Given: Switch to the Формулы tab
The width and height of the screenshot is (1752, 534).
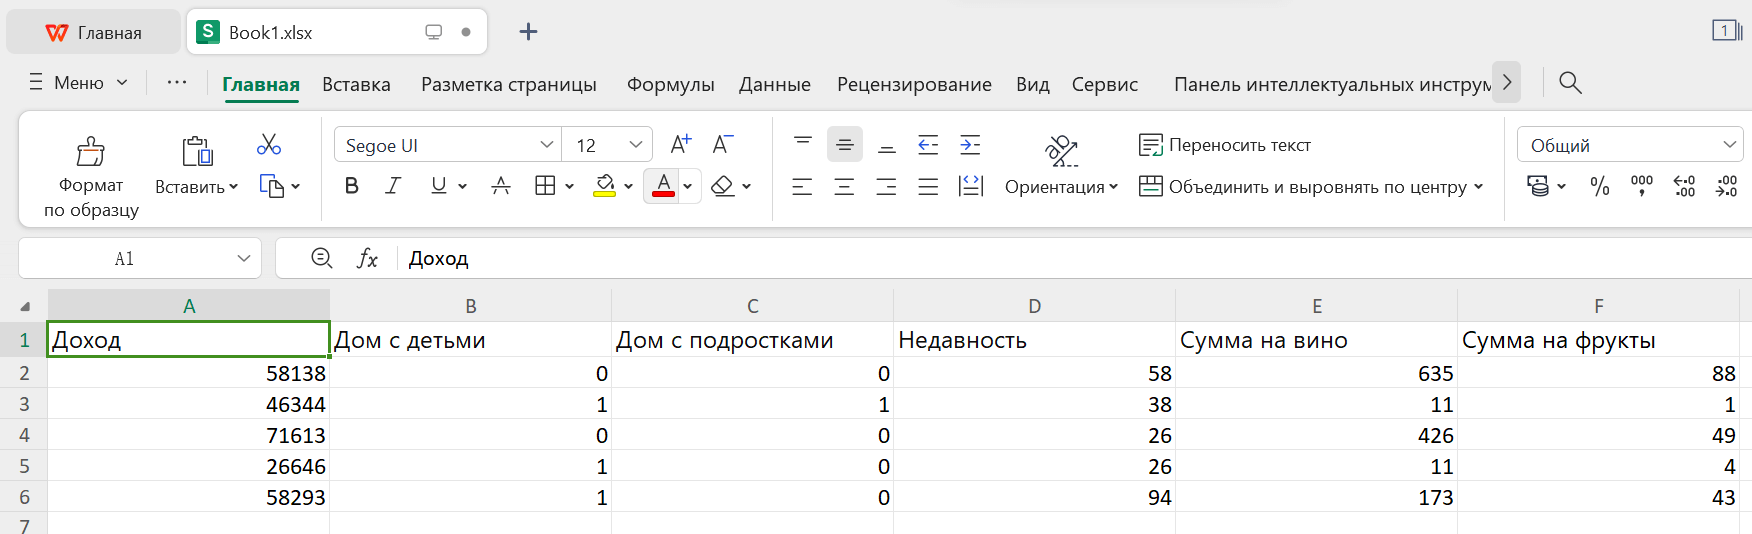Looking at the screenshot, I should point(670,85).
